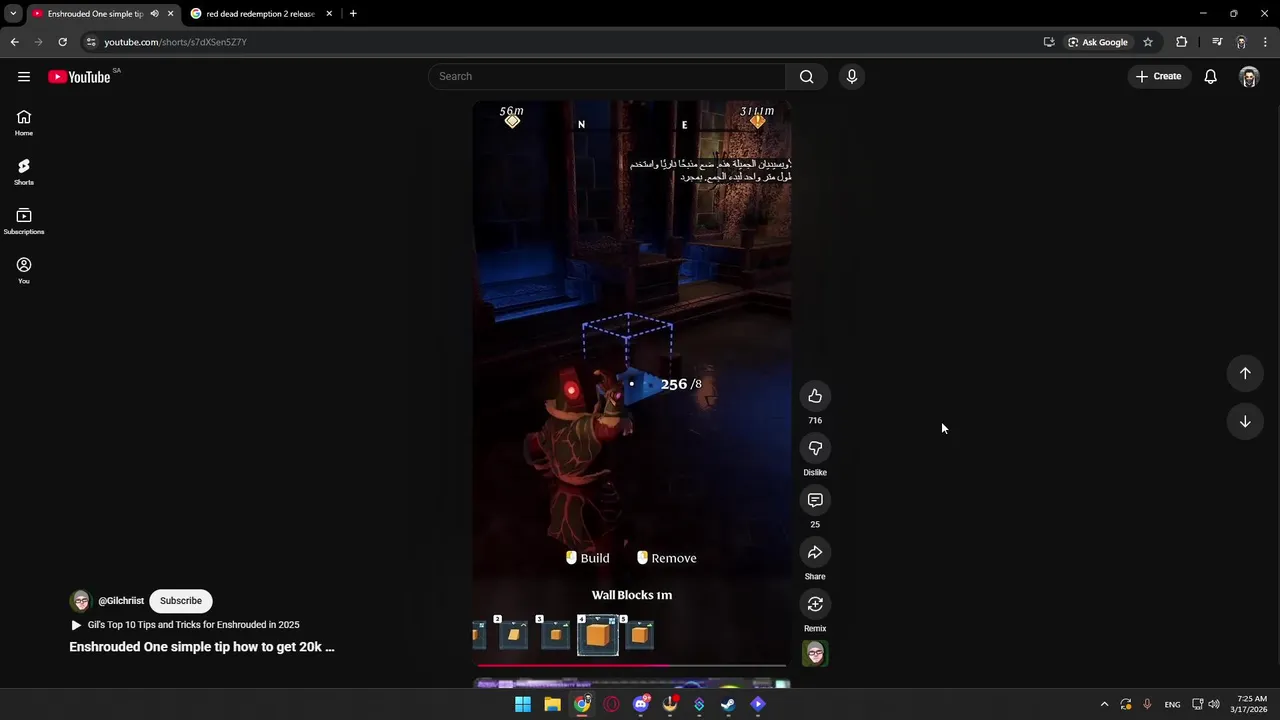Click the YouTube logo

pos(79,77)
